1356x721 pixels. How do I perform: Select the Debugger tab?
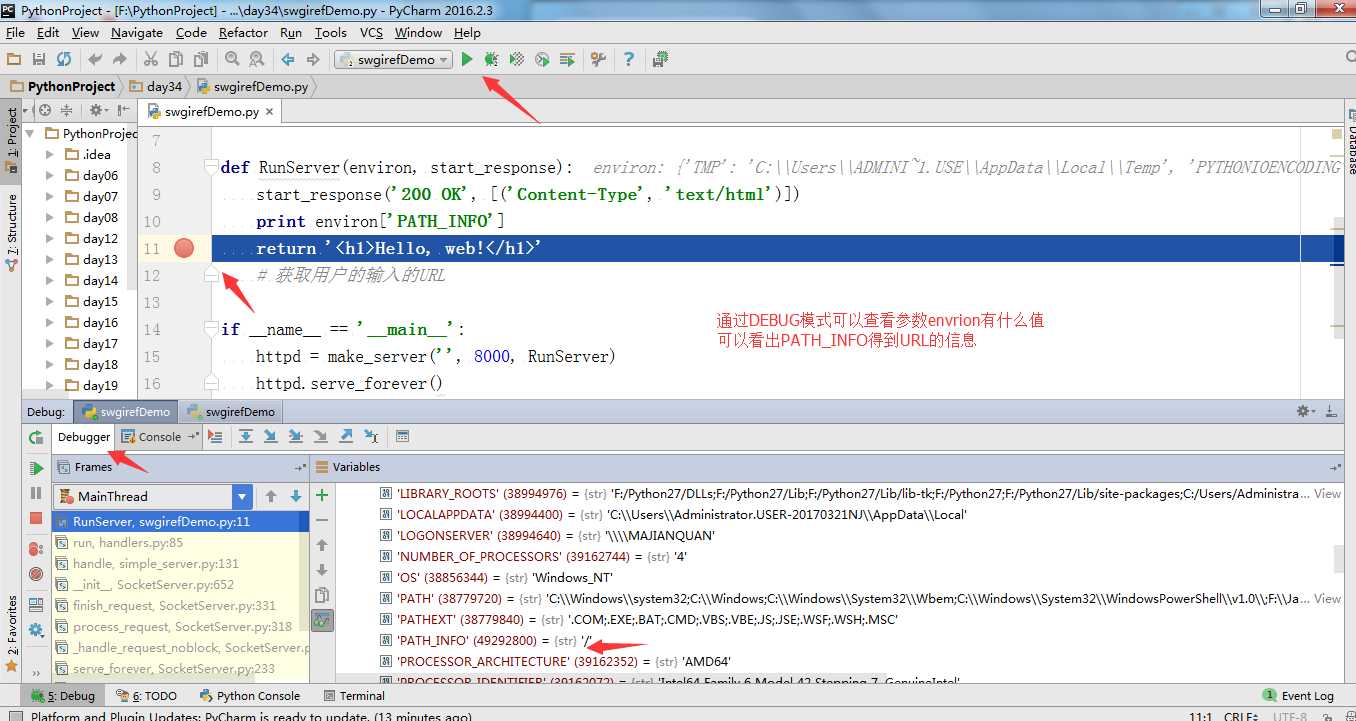pyautogui.click(x=84, y=437)
